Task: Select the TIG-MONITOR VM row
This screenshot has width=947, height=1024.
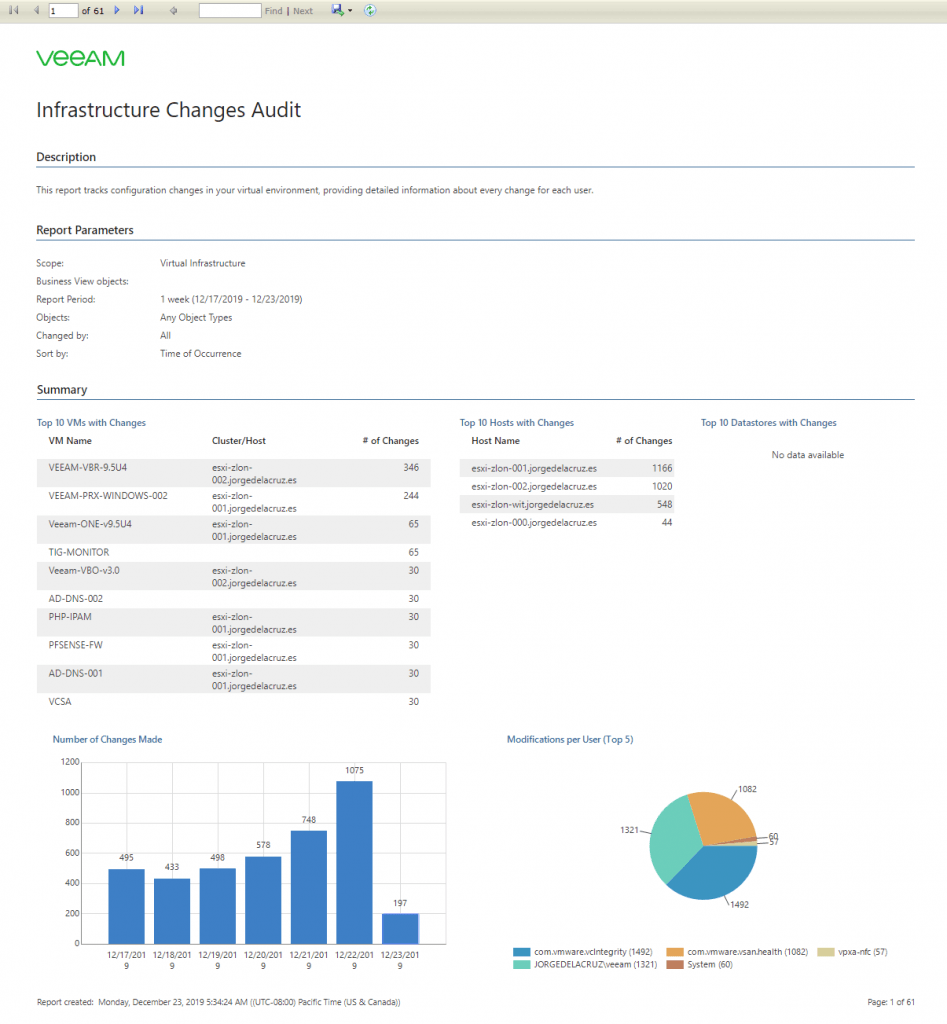Action: coord(234,552)
